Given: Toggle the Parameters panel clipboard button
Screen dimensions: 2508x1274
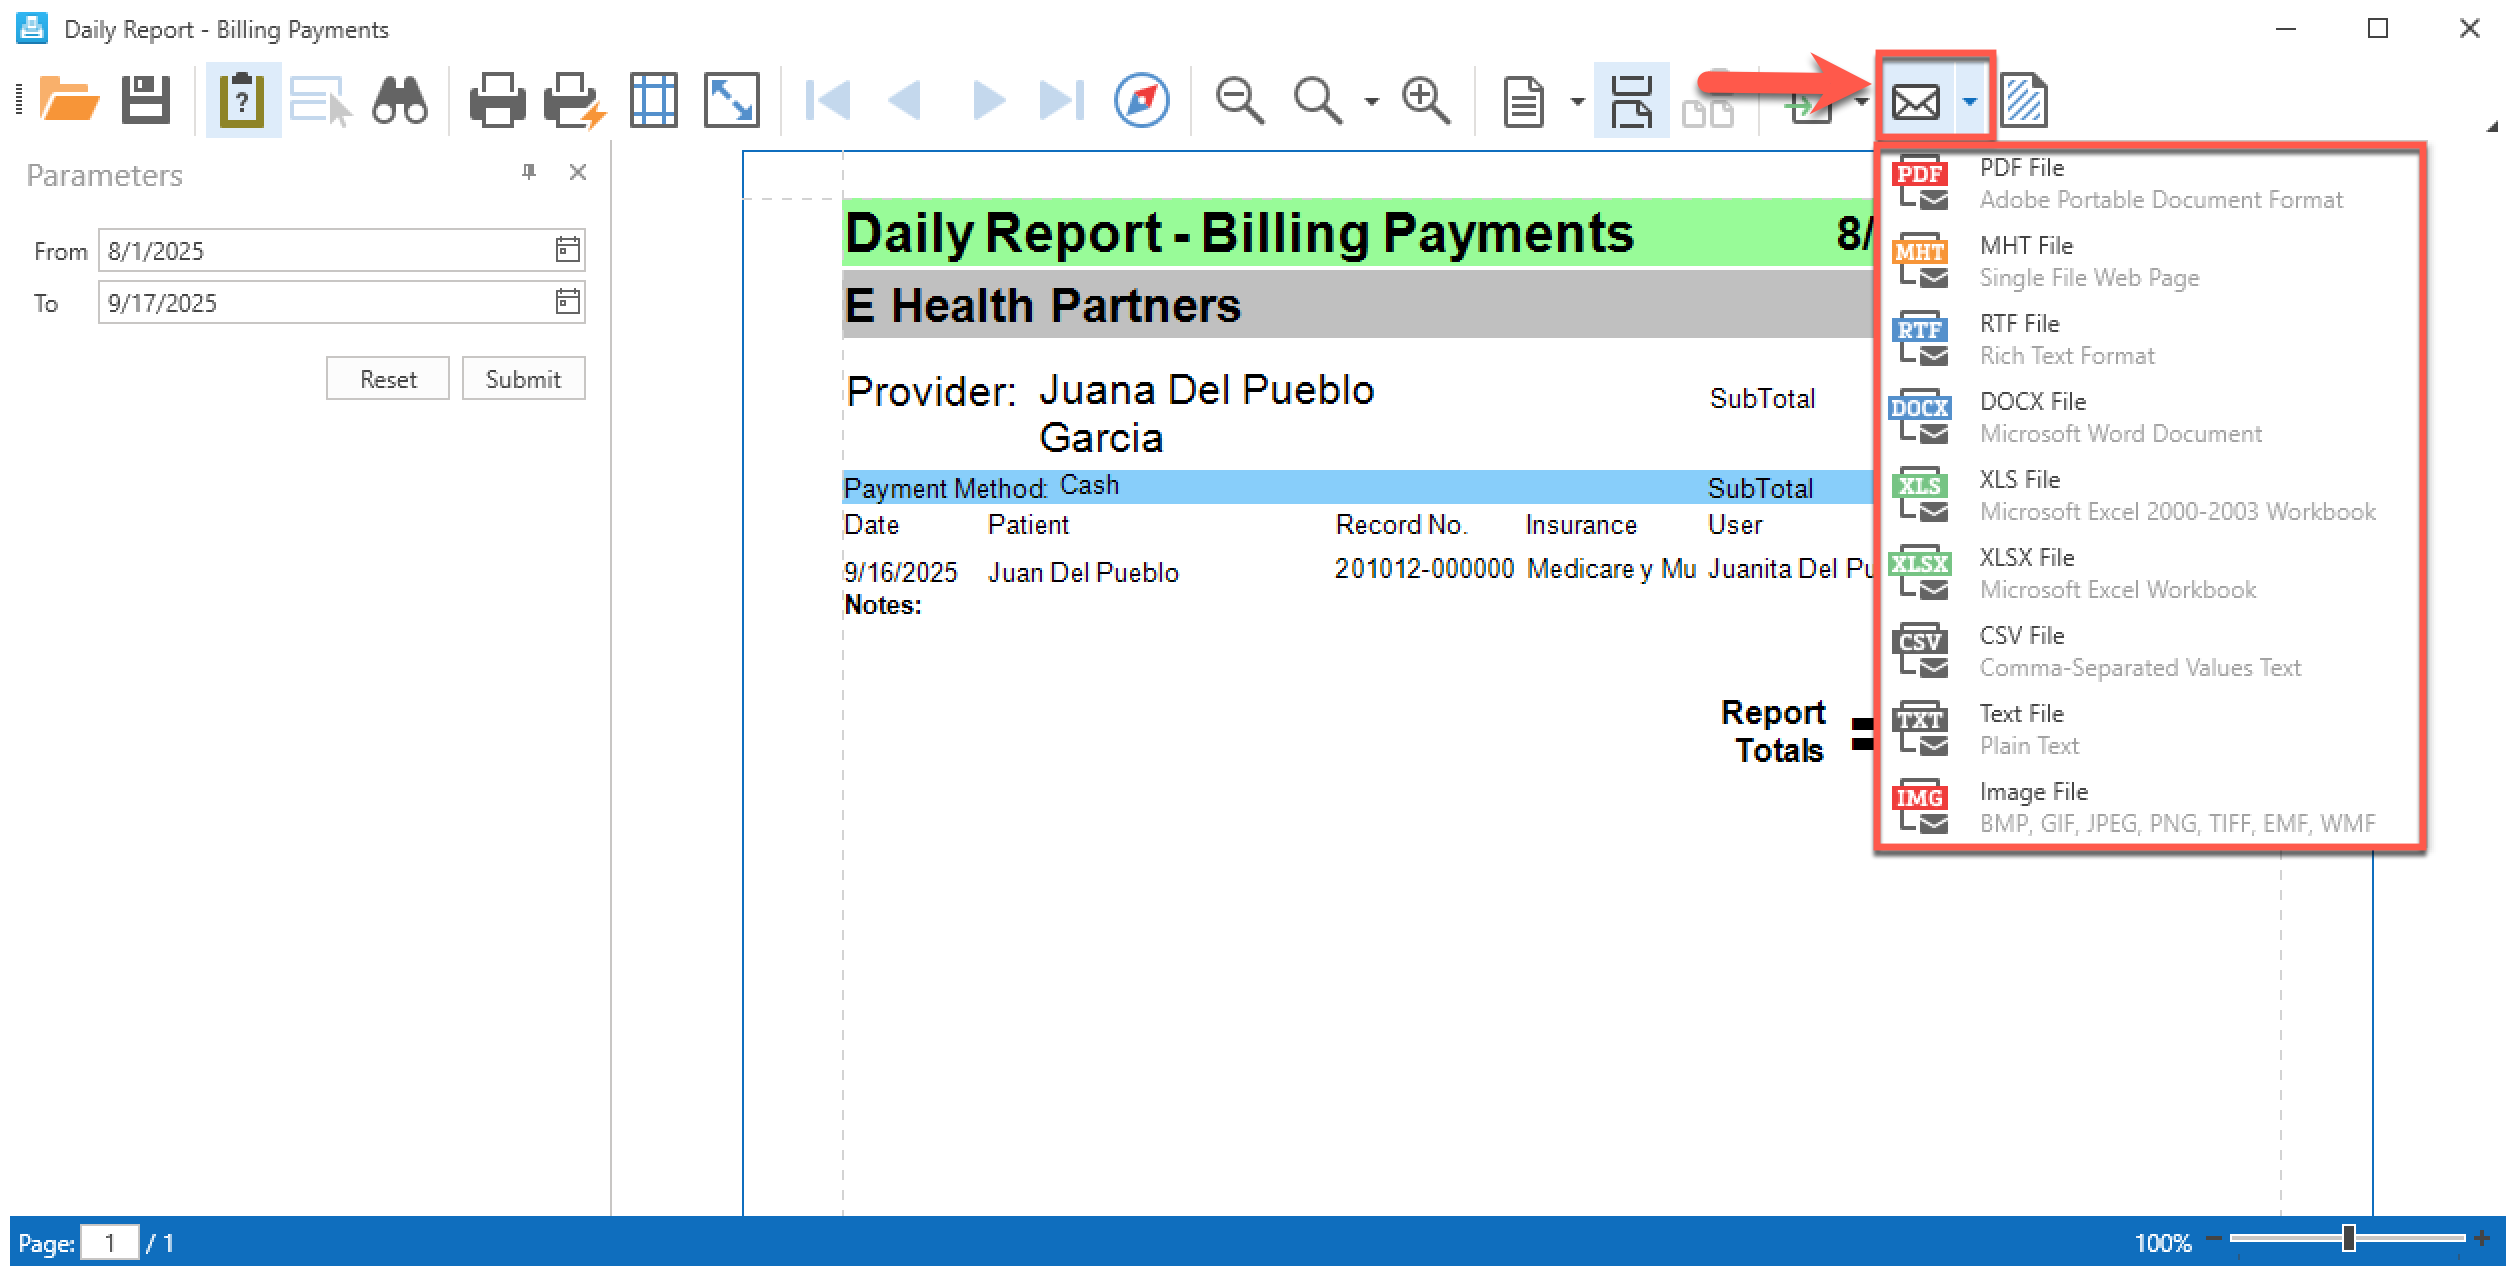Looking at the screenshot, I should 242,100.
